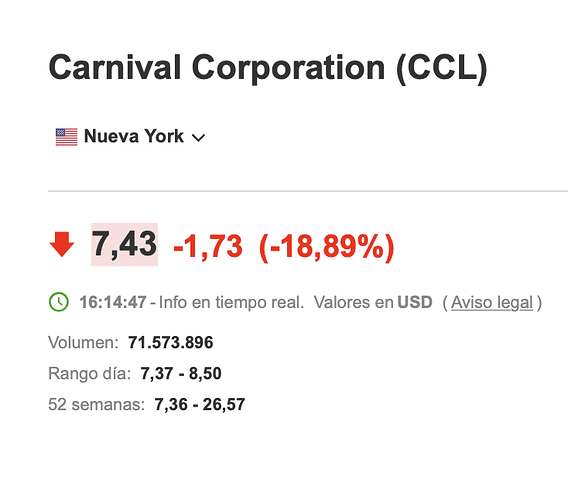The width and height of the screenshot is (568, 500).
Task: Click the 52 semanas value 7,36 - 26,57
Action: pyautogui.click(x=200, y=404)
